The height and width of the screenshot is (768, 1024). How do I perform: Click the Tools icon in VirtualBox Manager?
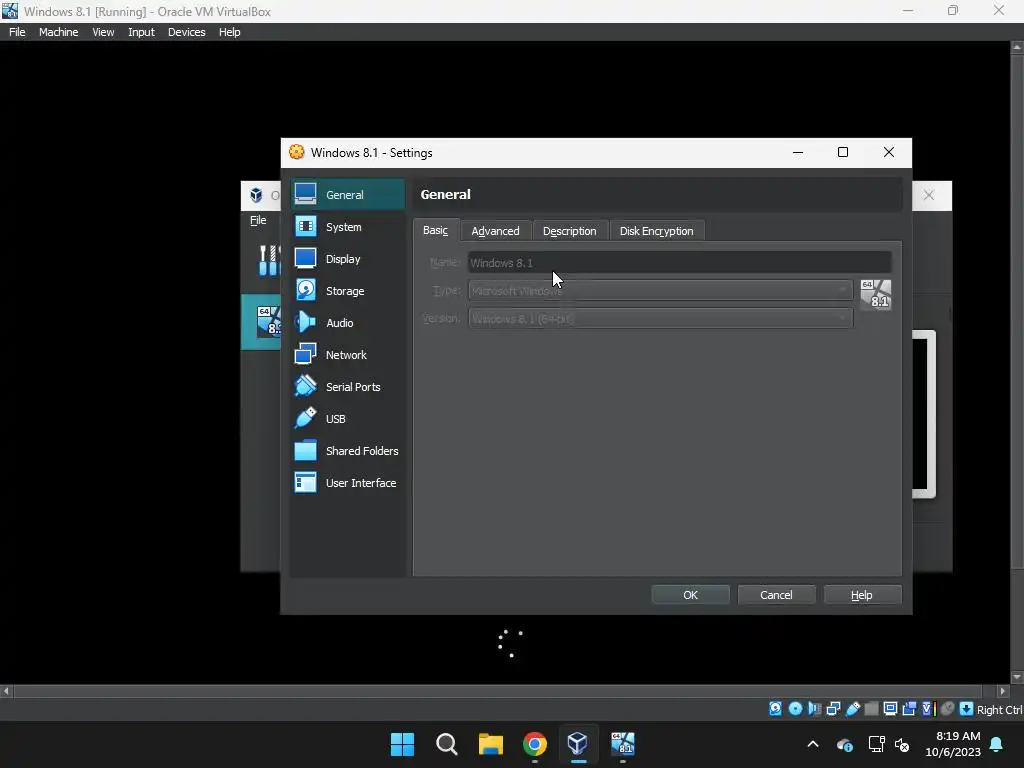[268, 260]
